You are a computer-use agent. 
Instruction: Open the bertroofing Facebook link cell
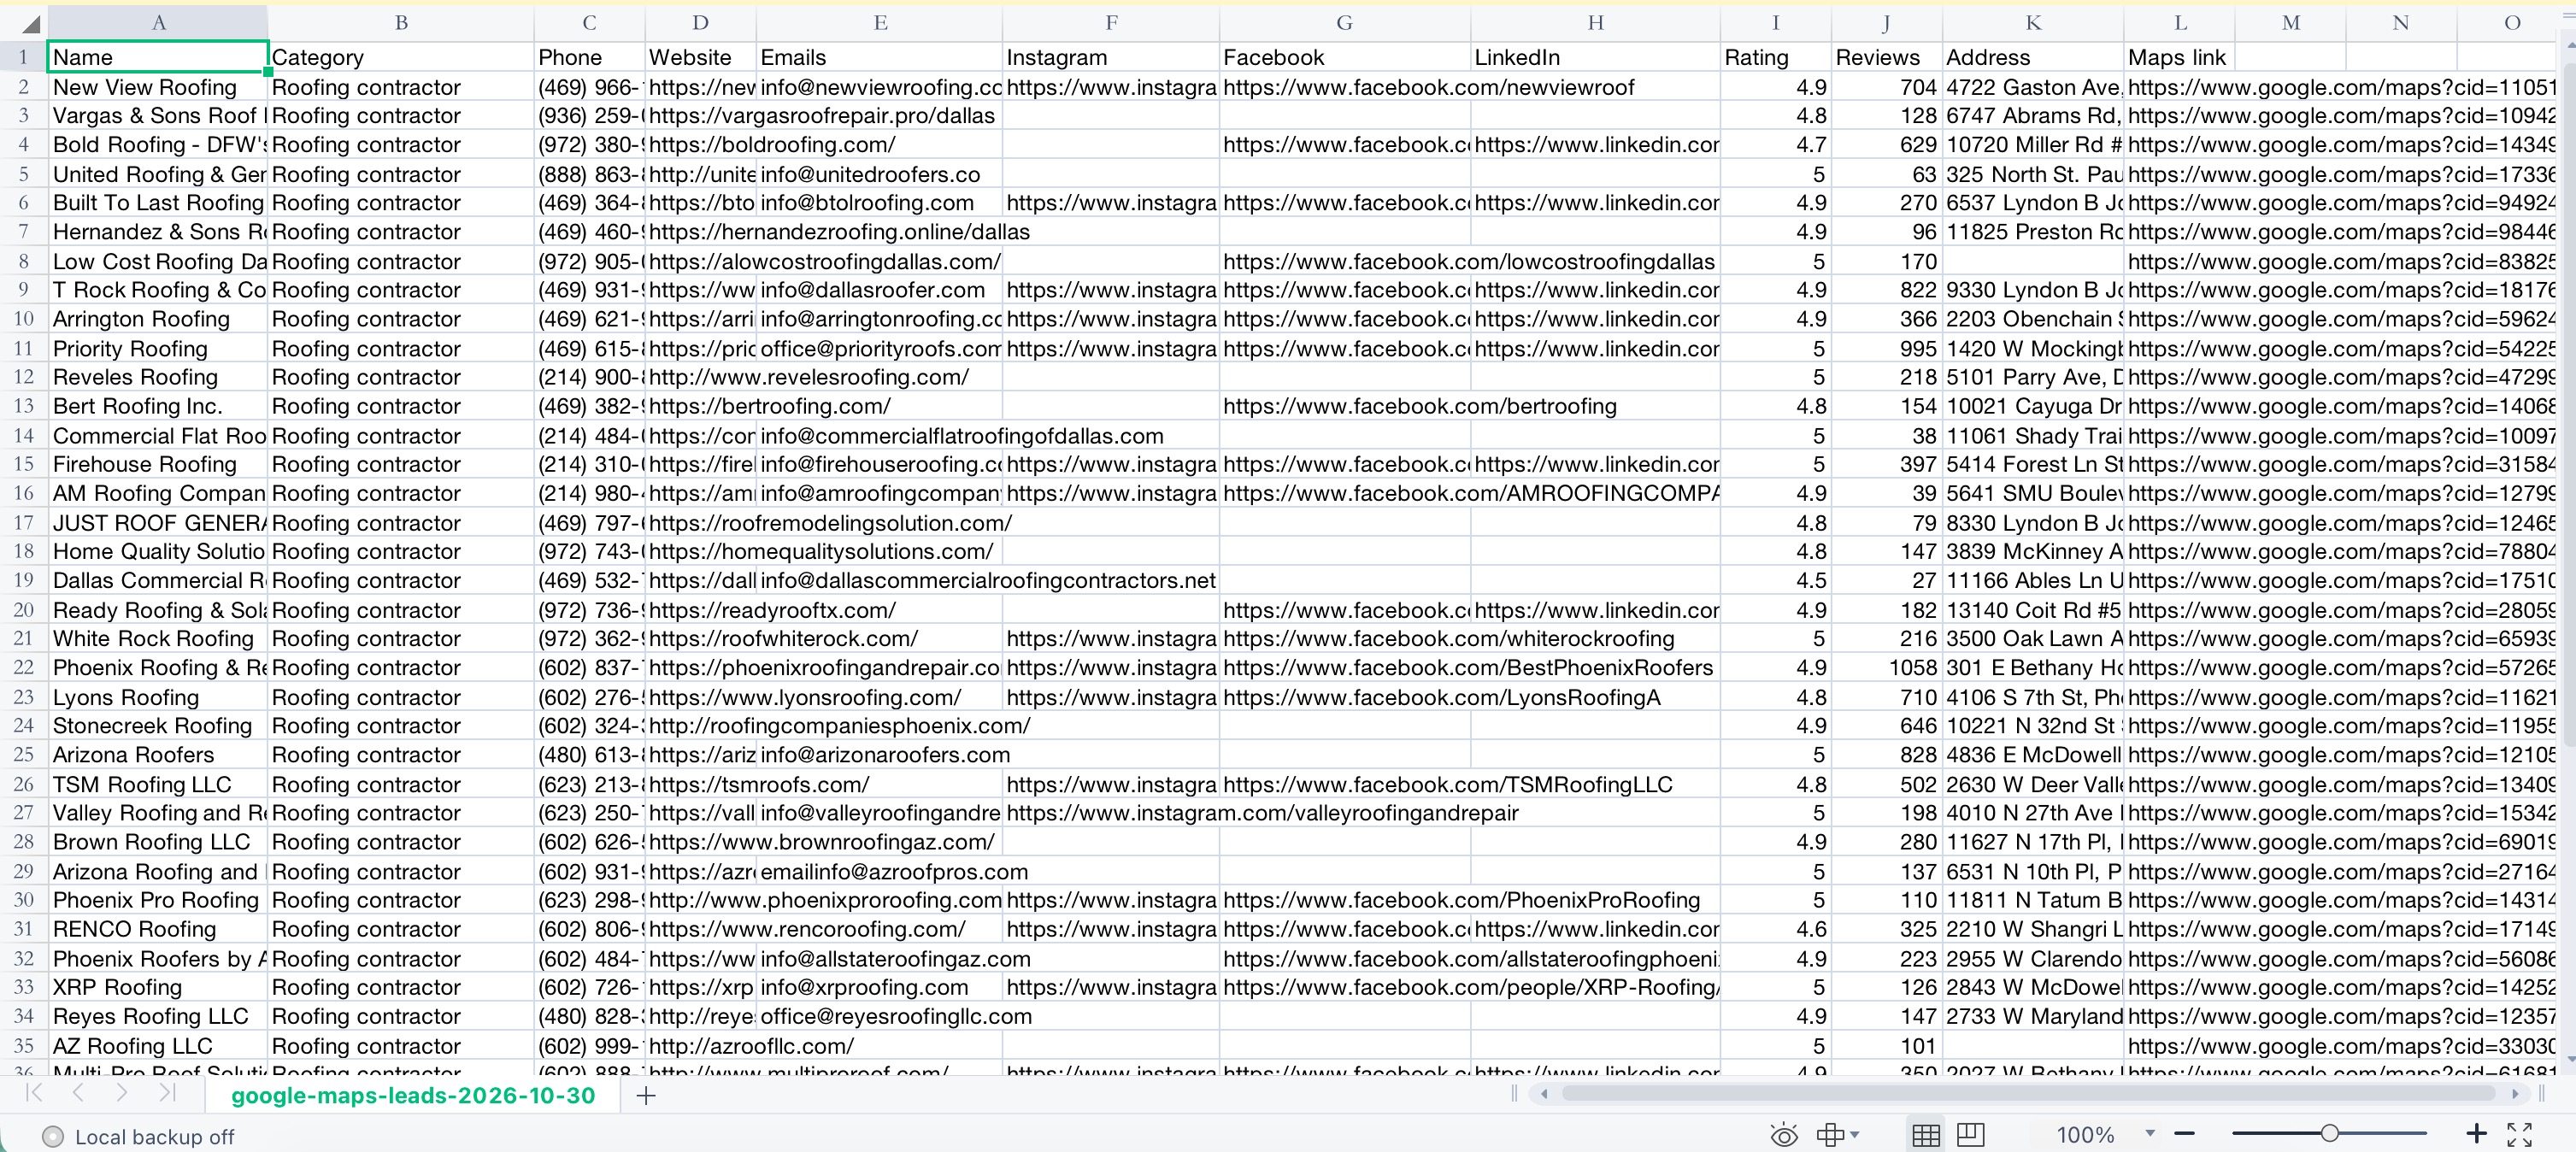1344,406
